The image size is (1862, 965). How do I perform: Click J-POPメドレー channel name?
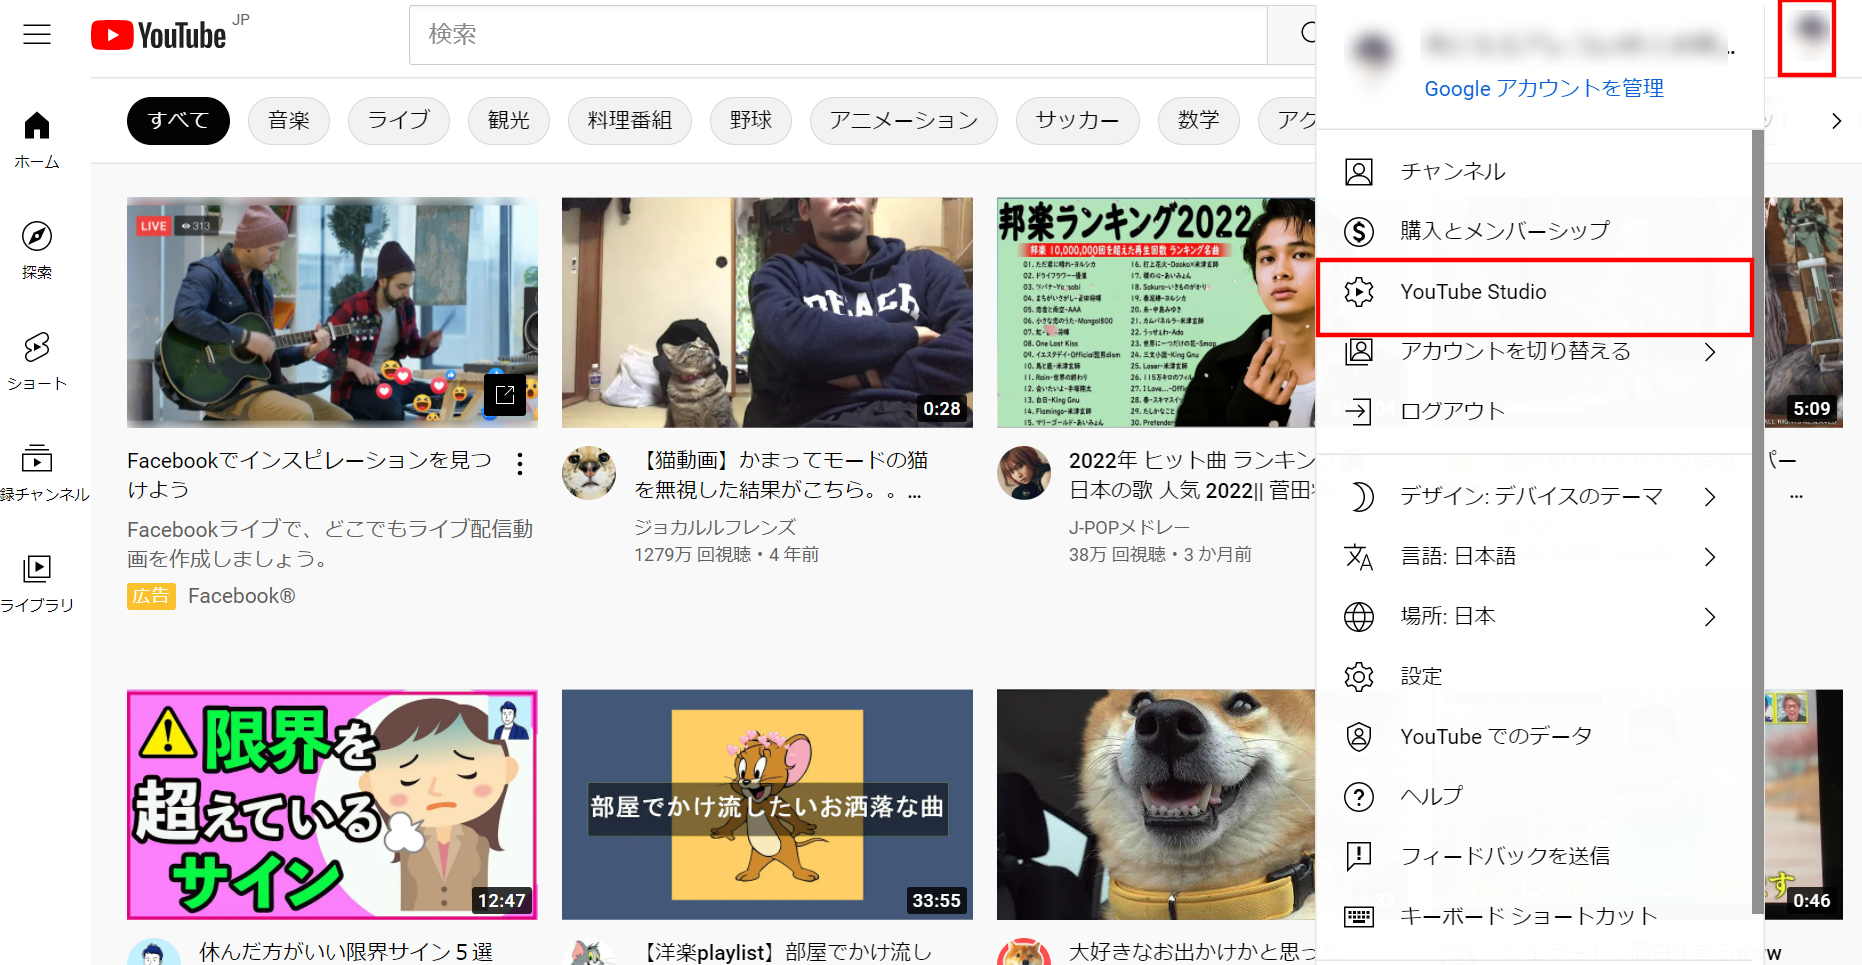tap(1129, 527)
